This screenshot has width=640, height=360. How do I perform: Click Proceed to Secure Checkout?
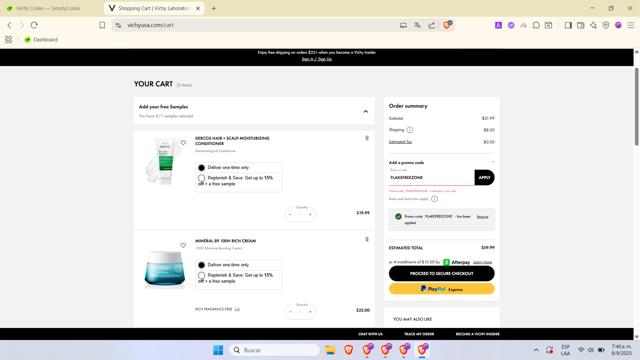[x=442, y=273]
